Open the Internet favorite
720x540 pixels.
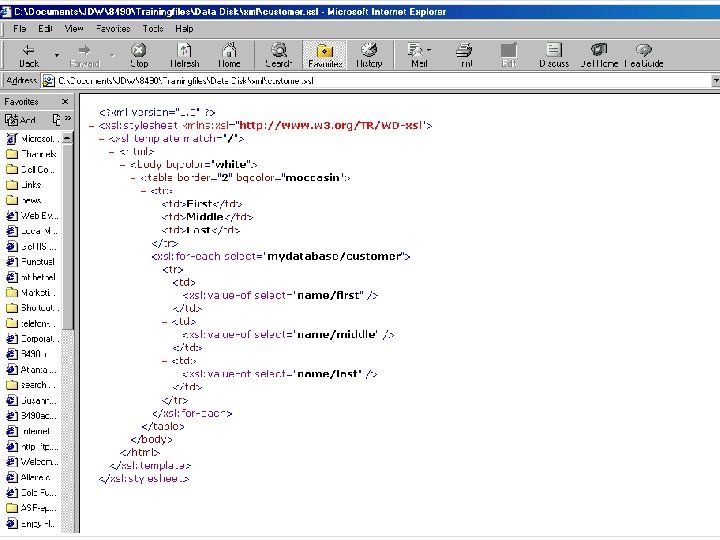pyautogui.click(x=28, y=431)
